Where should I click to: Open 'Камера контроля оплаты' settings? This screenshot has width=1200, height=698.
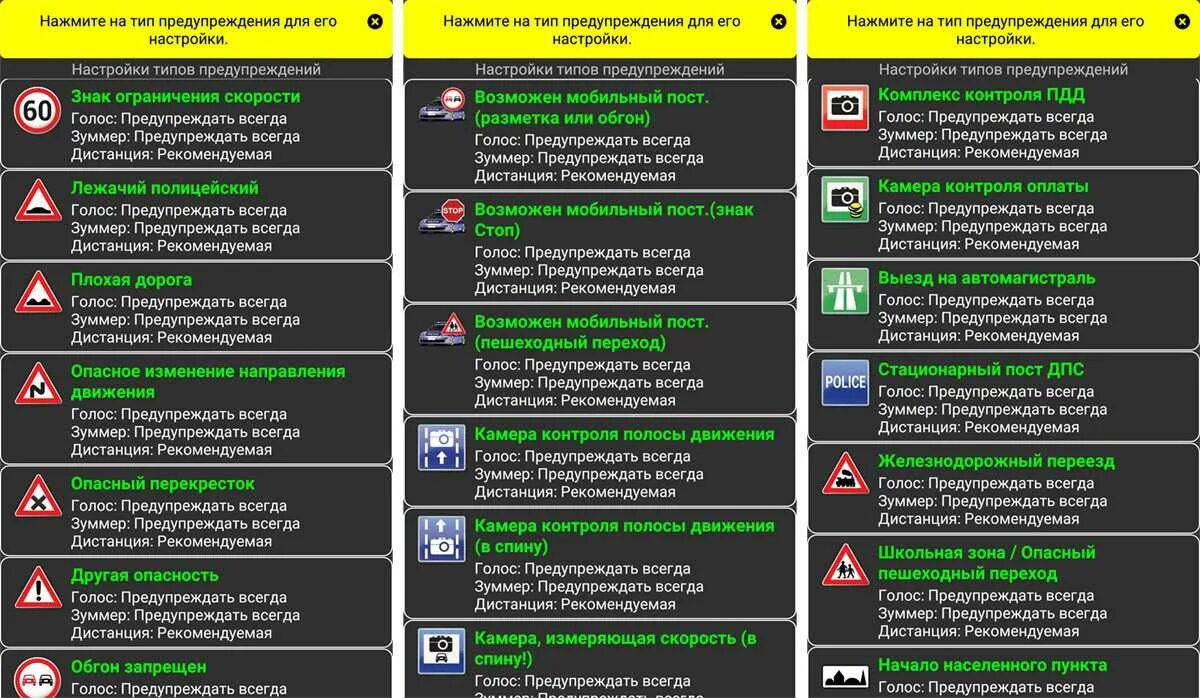[x=1004, y=214]
